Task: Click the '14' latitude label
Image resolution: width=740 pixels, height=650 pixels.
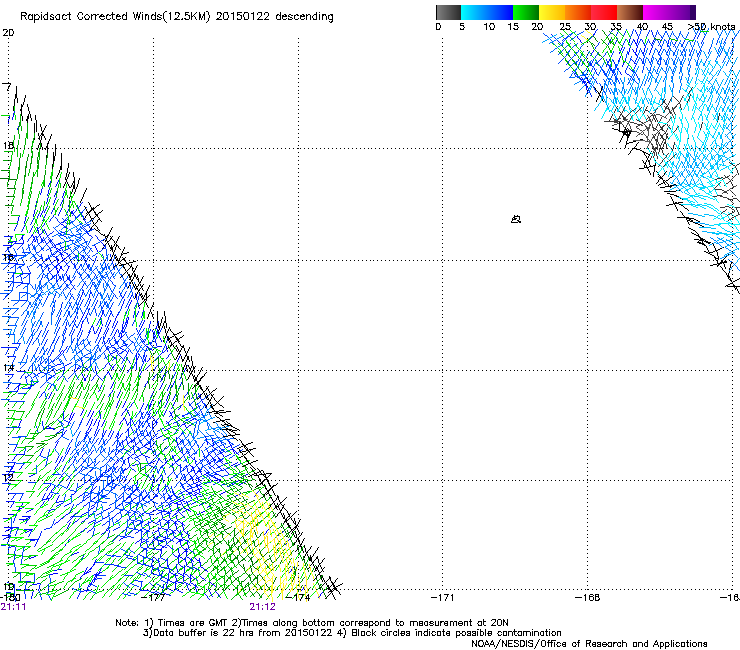Action: pos(8,368)
